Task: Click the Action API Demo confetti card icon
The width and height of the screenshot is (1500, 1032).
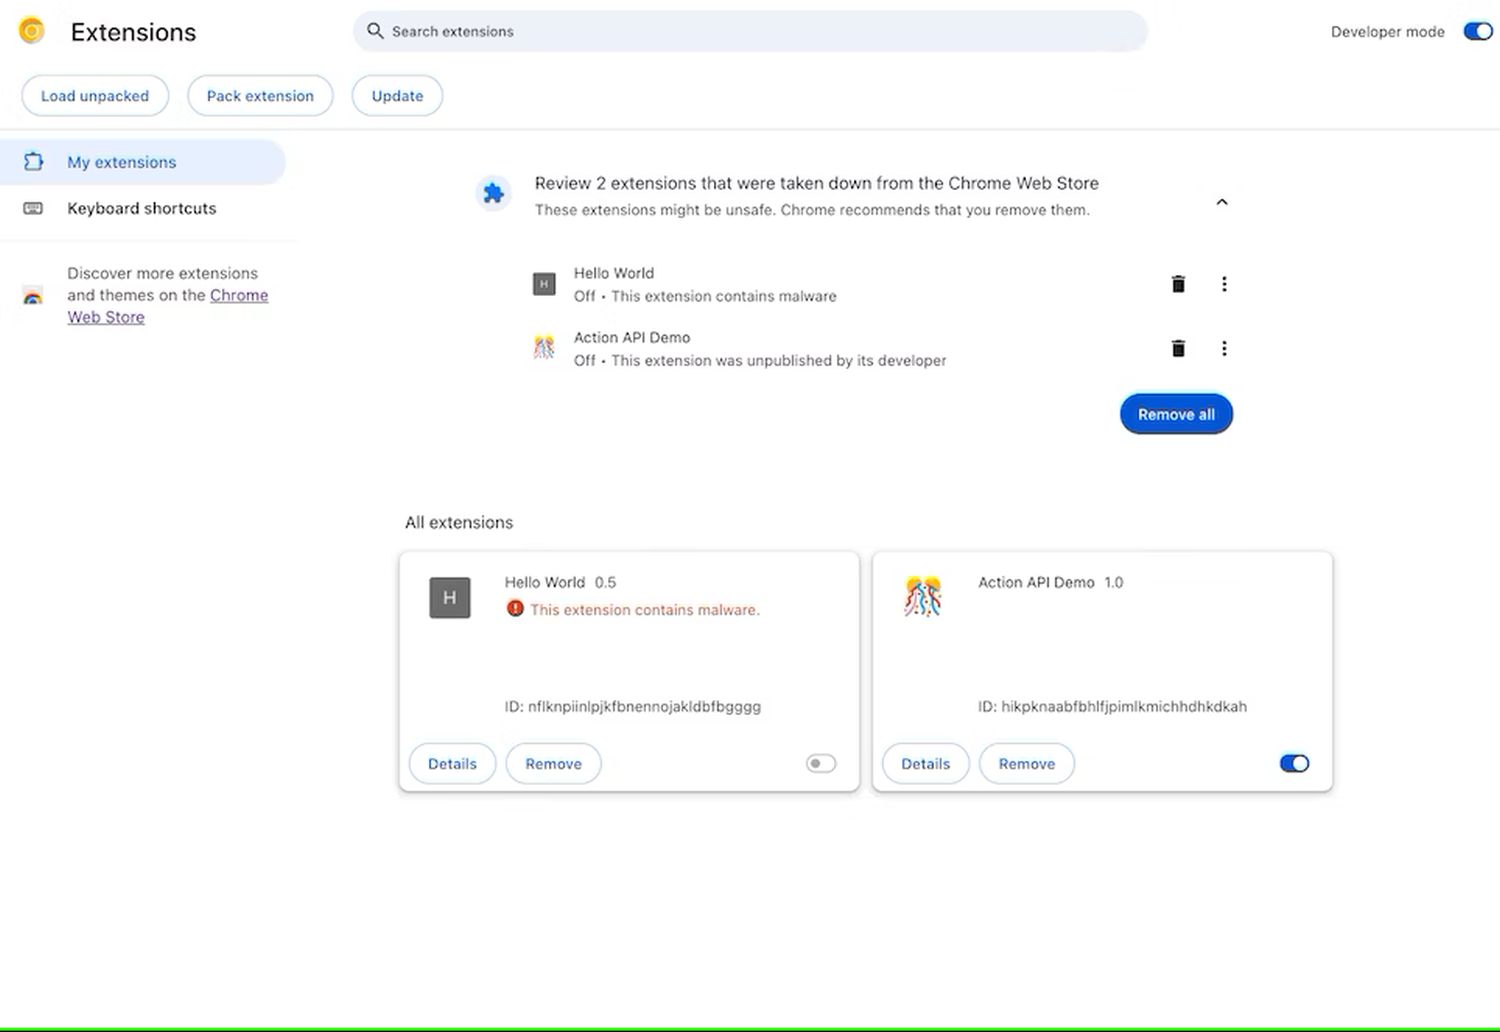Action: point(923,597)
